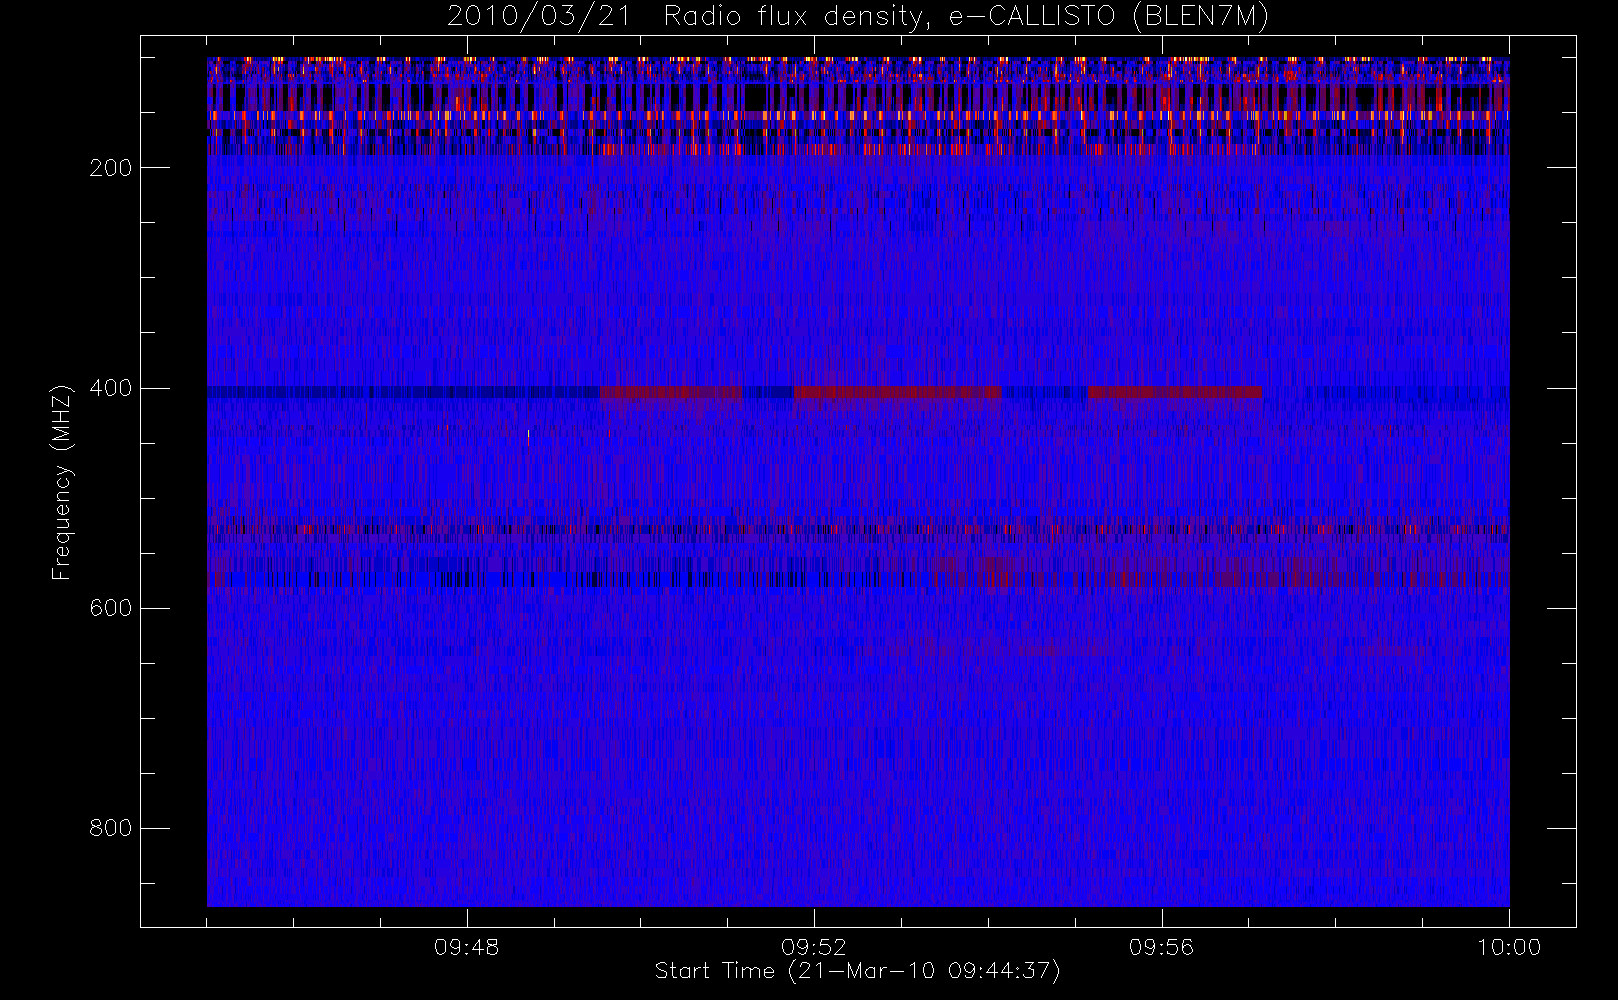
Task: Select the 'Frequency (MHZ)' vertical axis label
Action: coord(62,482)
